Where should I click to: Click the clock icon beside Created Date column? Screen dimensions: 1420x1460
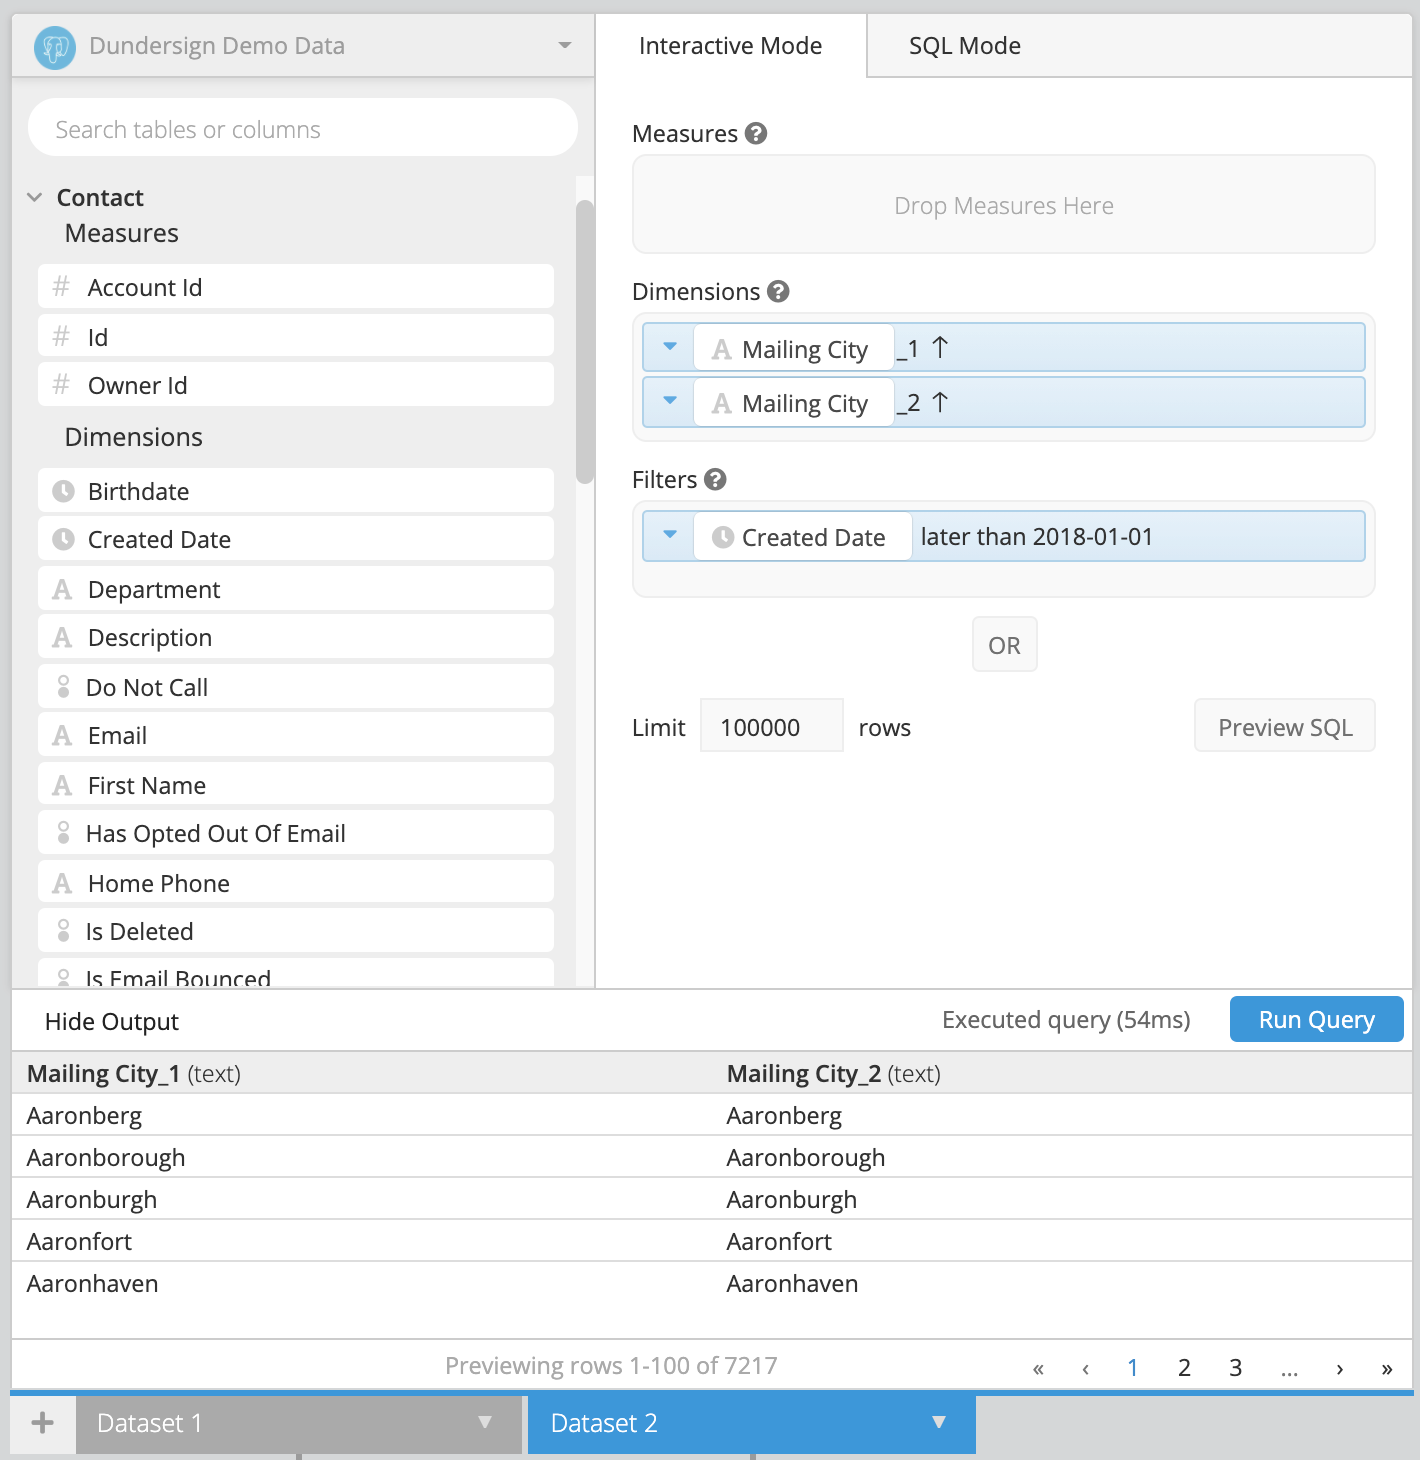(x=63, y=539)
